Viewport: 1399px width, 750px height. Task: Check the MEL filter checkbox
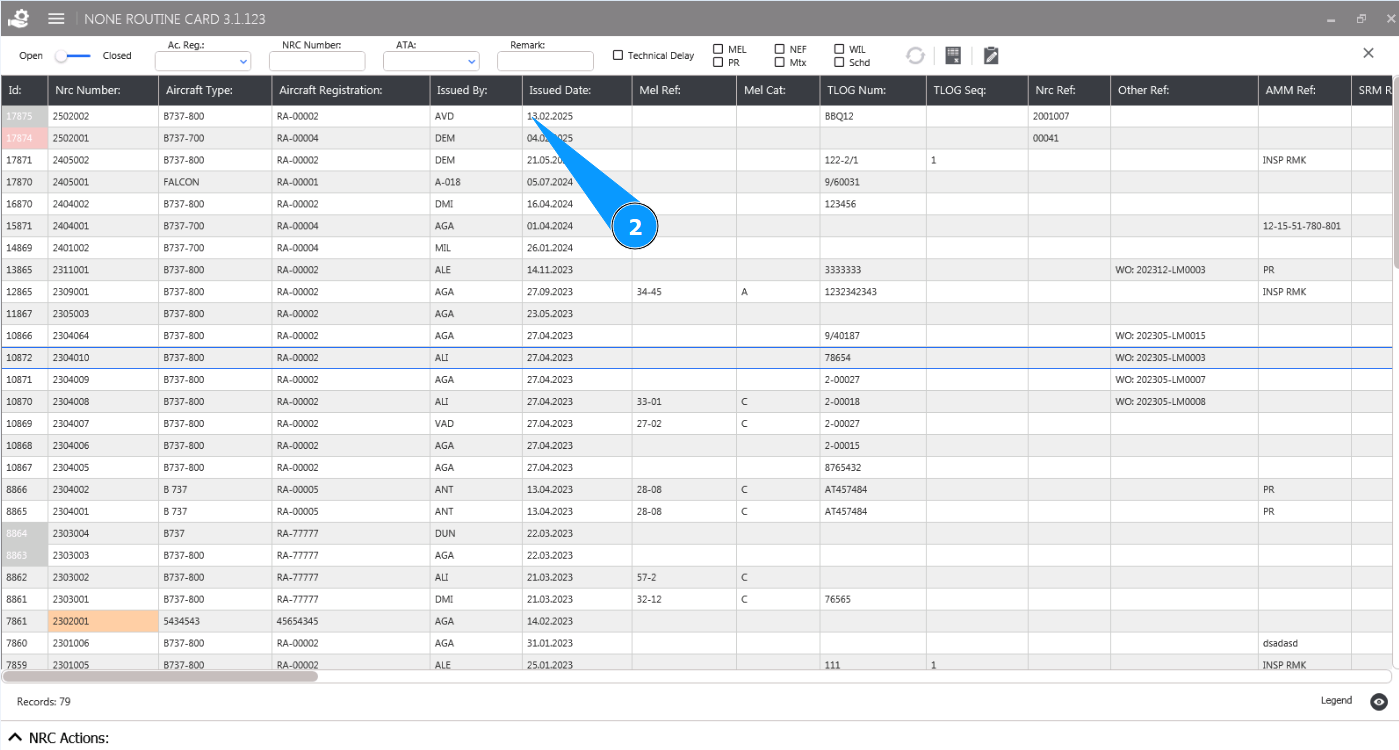[x=718, y=49]
